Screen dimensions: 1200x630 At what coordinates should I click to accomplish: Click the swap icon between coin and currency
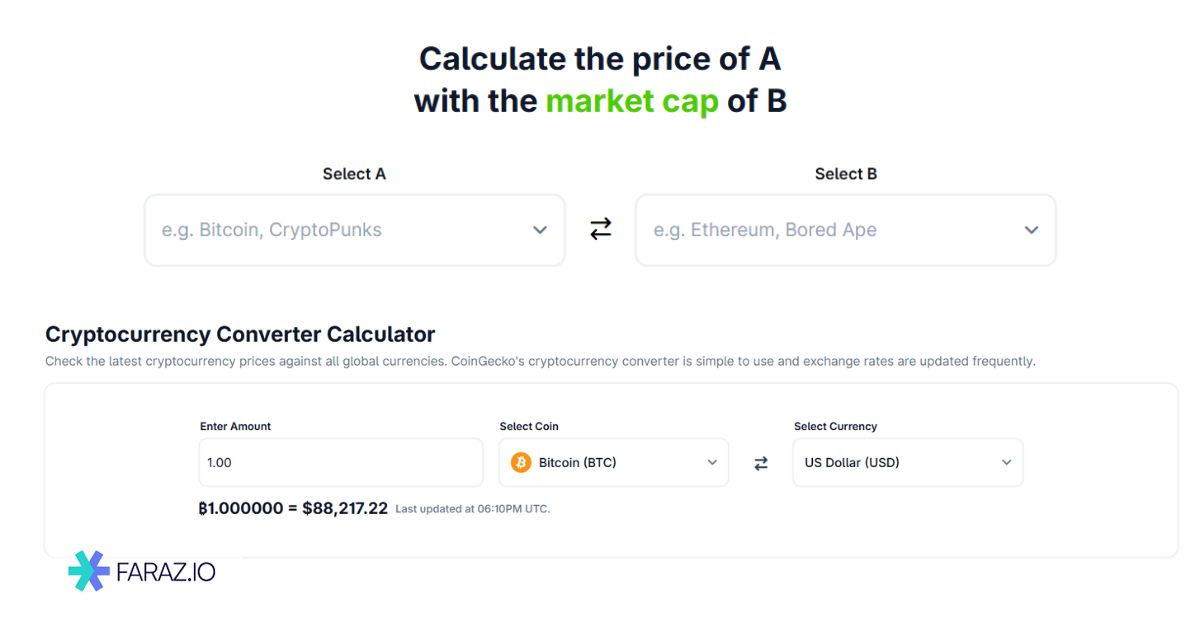point(761,463)
